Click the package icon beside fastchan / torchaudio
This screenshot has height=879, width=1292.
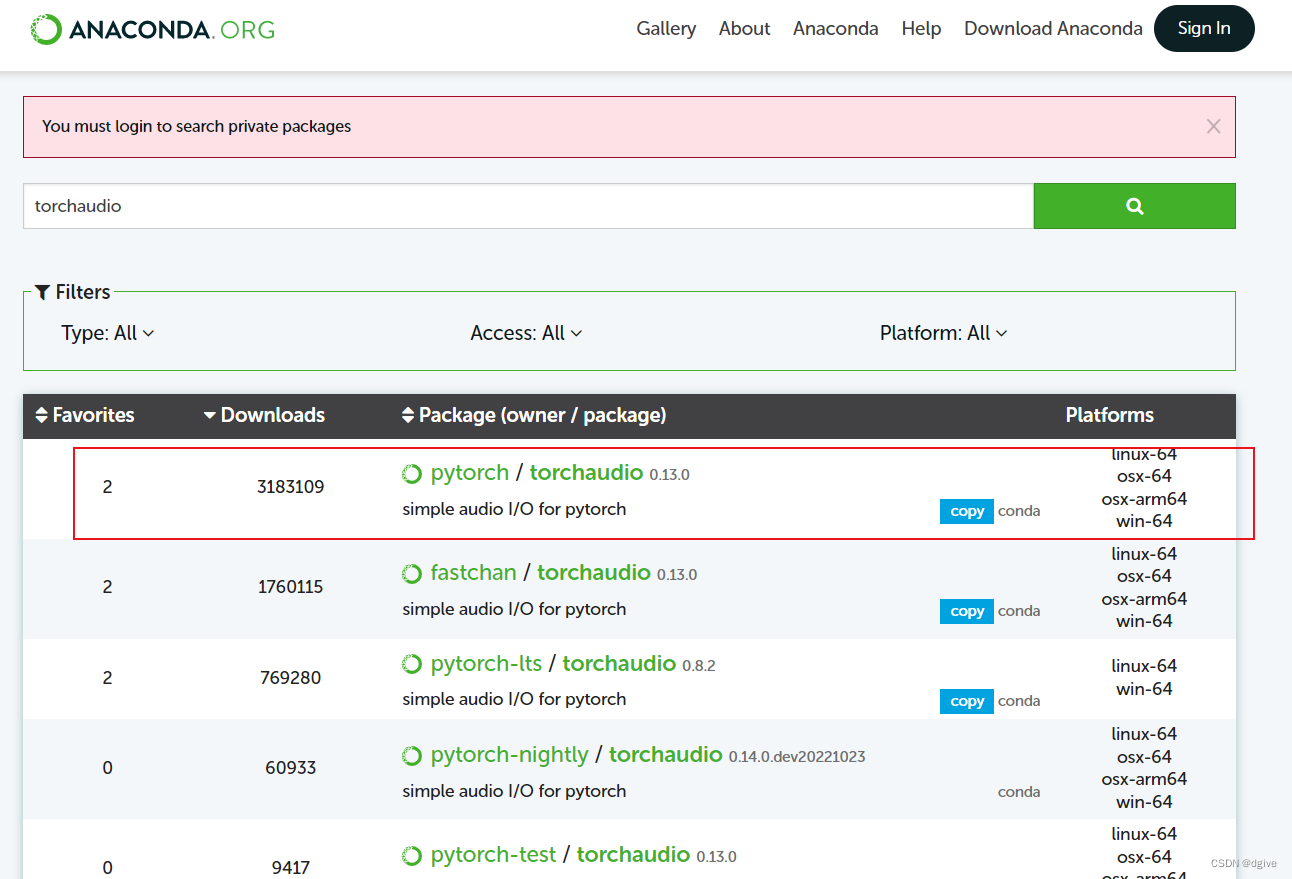point(412,572)
